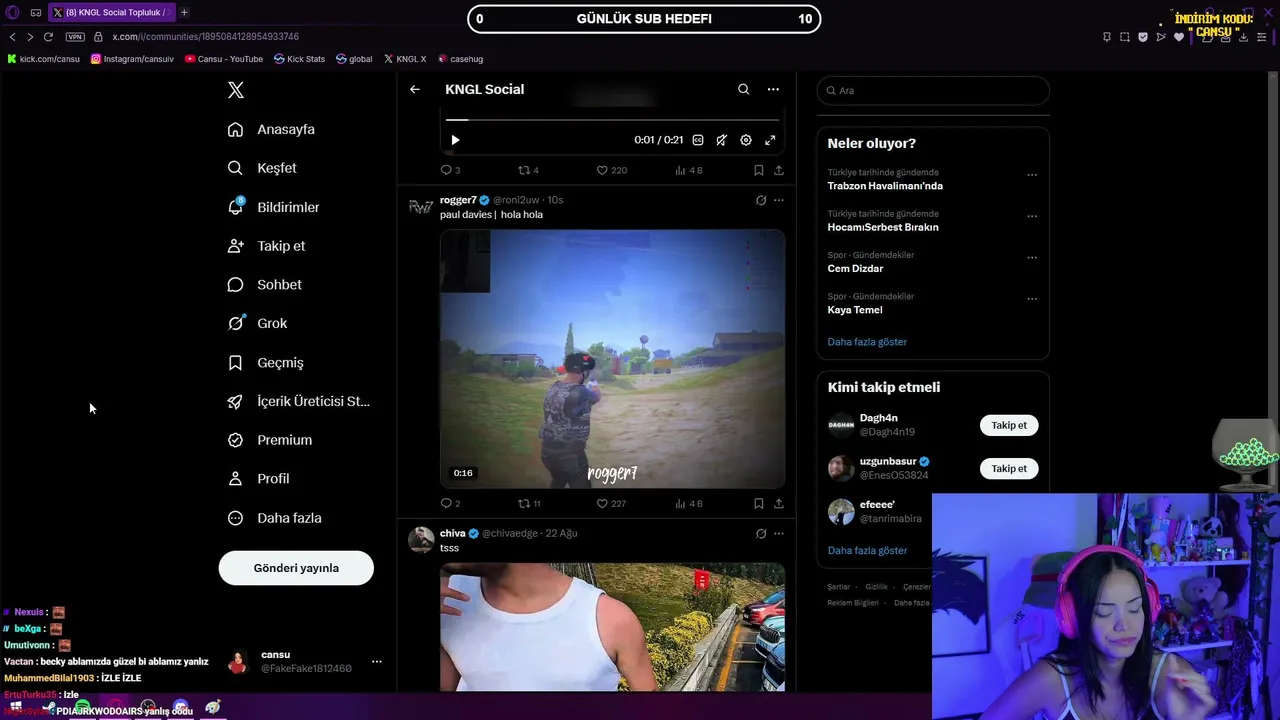Click the X logo in the sidebar

point(236,90)
